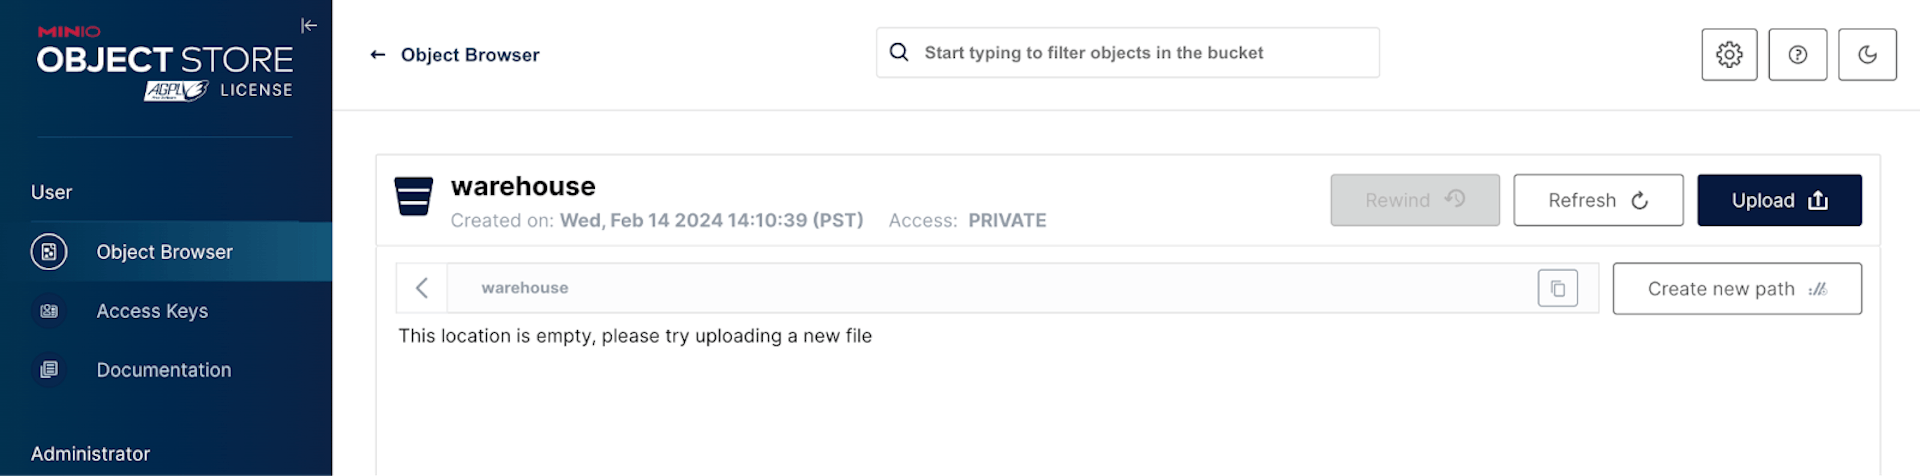Copy the warehouse path with the copy icon
Viewport: 1920px width, 476px height.
1557,289
